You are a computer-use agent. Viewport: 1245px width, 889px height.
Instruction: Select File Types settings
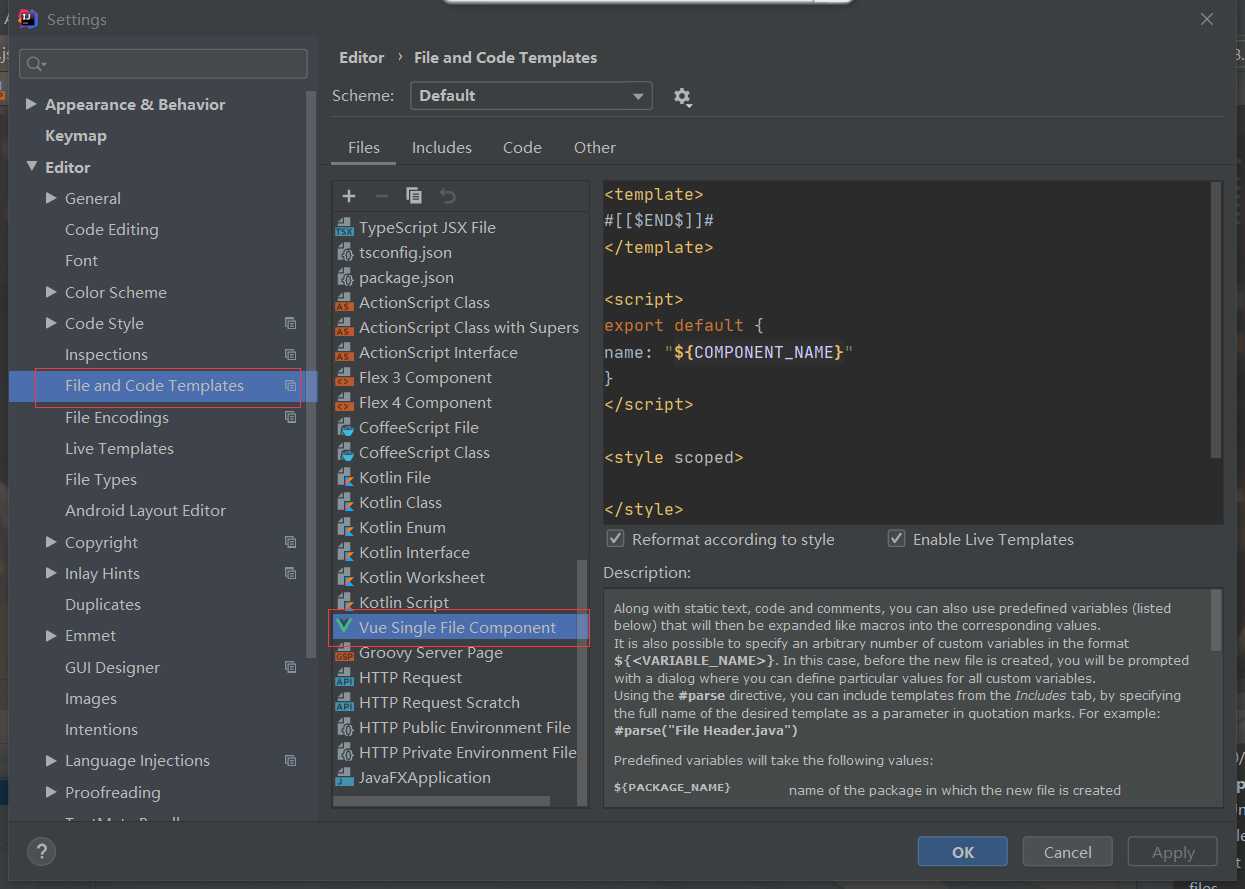101,479
